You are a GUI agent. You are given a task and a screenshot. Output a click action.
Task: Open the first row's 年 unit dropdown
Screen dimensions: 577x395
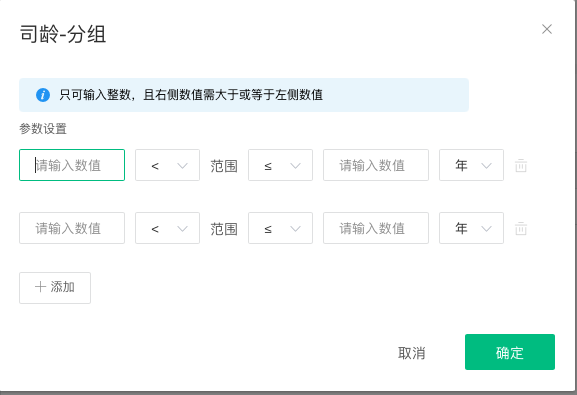pos(471,165)
